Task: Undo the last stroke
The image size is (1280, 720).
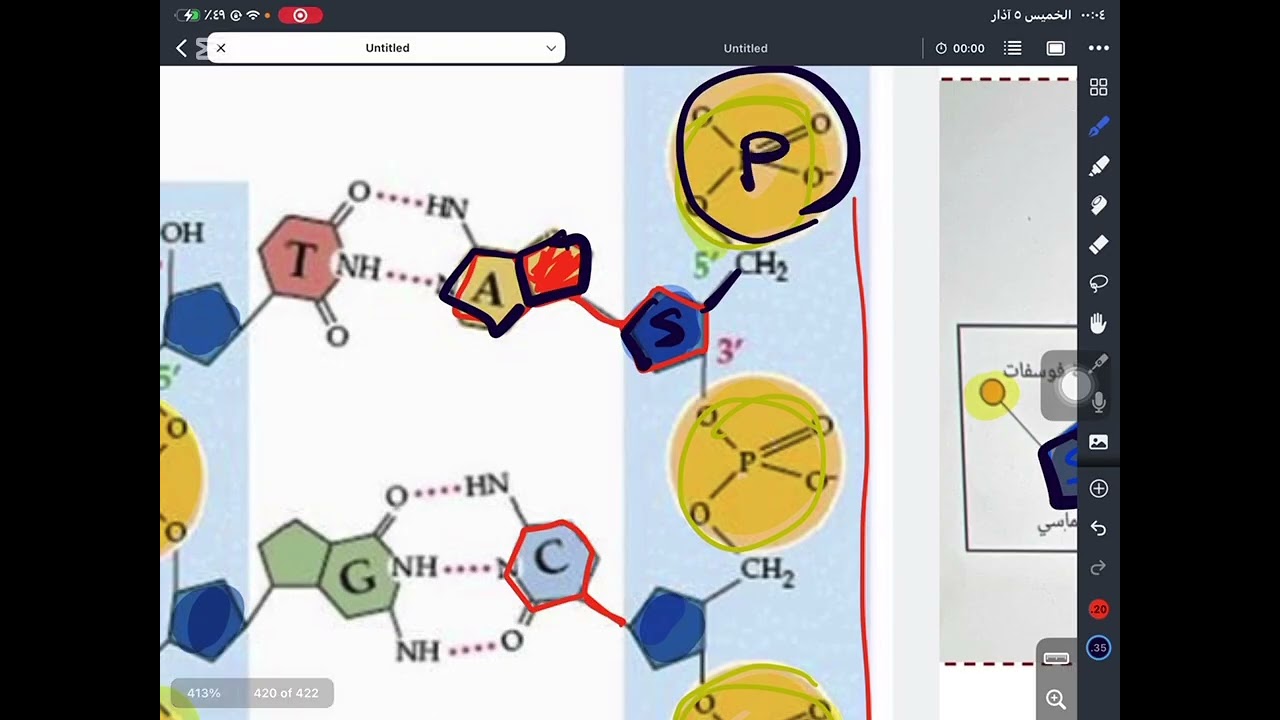Action: tap(1098, 528)
